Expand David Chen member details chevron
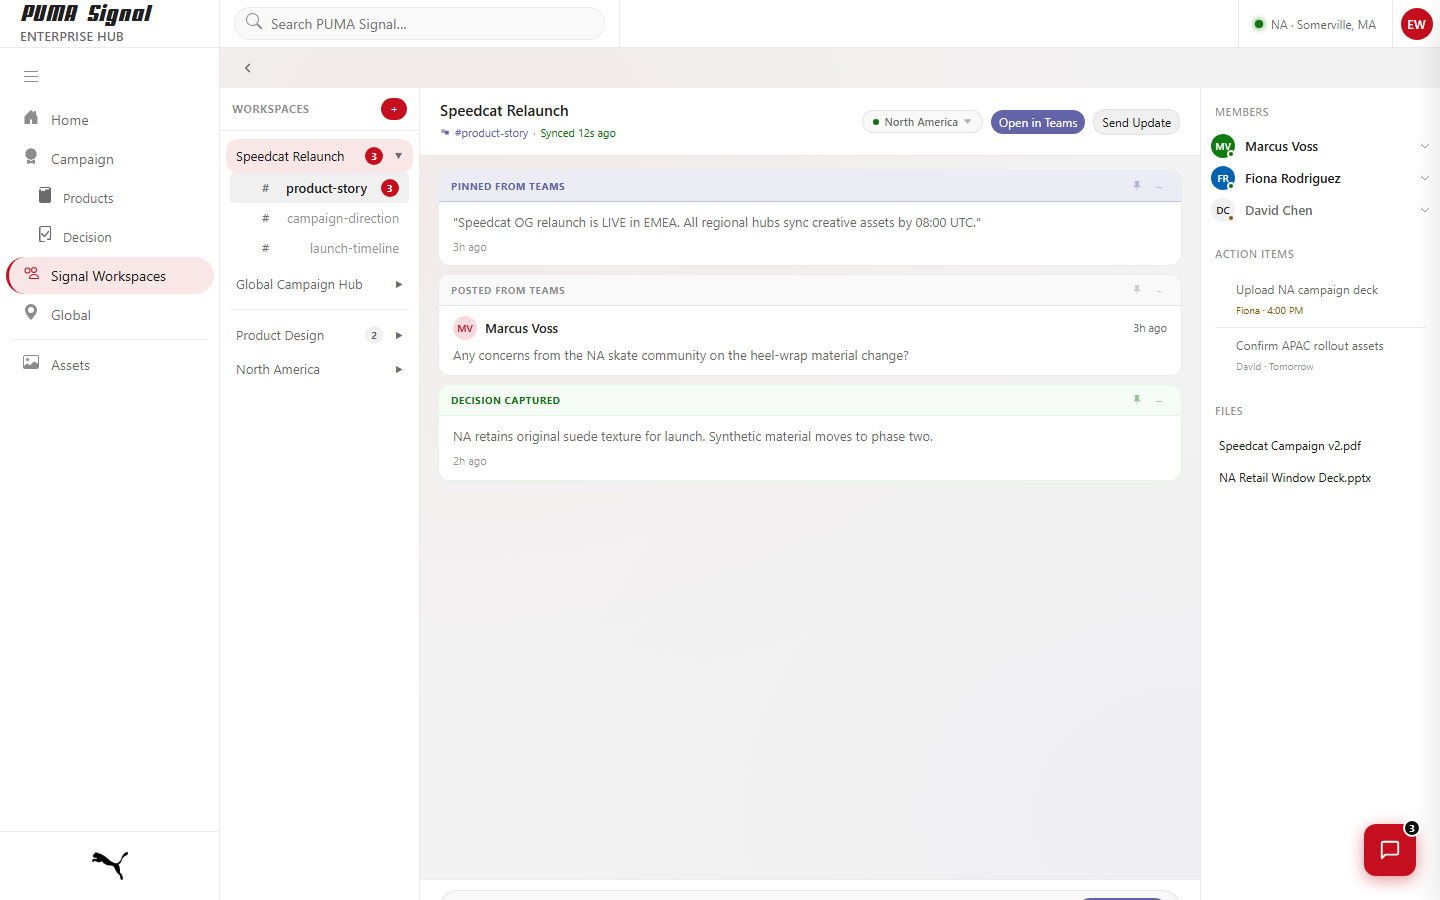The image size is (1440, 900). pos(1424,210)
